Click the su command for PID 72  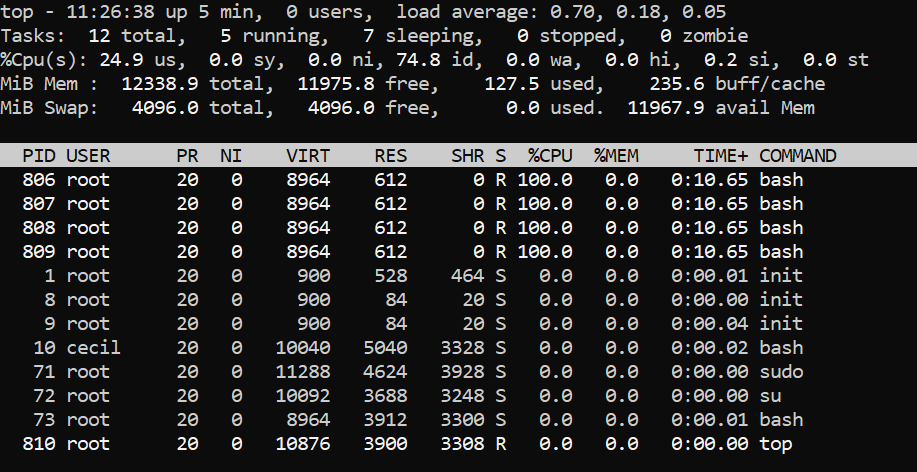coord(770,395)
